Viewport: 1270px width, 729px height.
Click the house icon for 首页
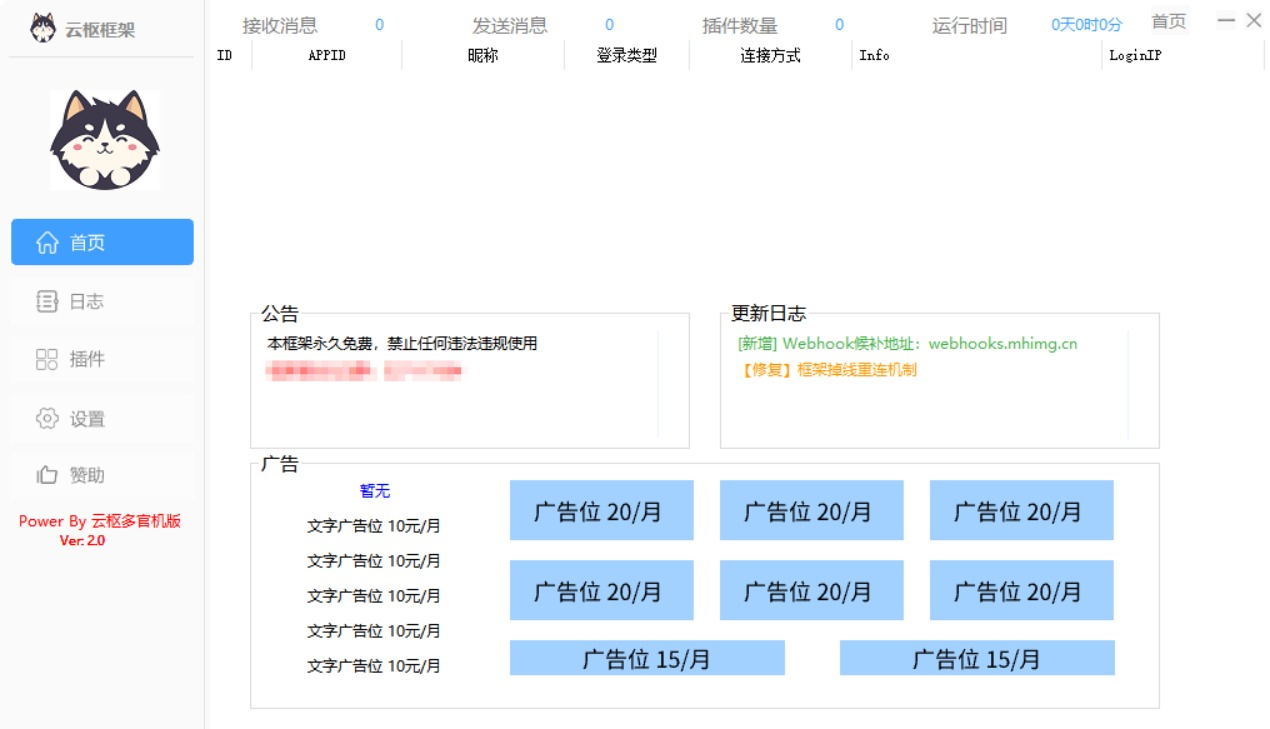tap(47, 243)
